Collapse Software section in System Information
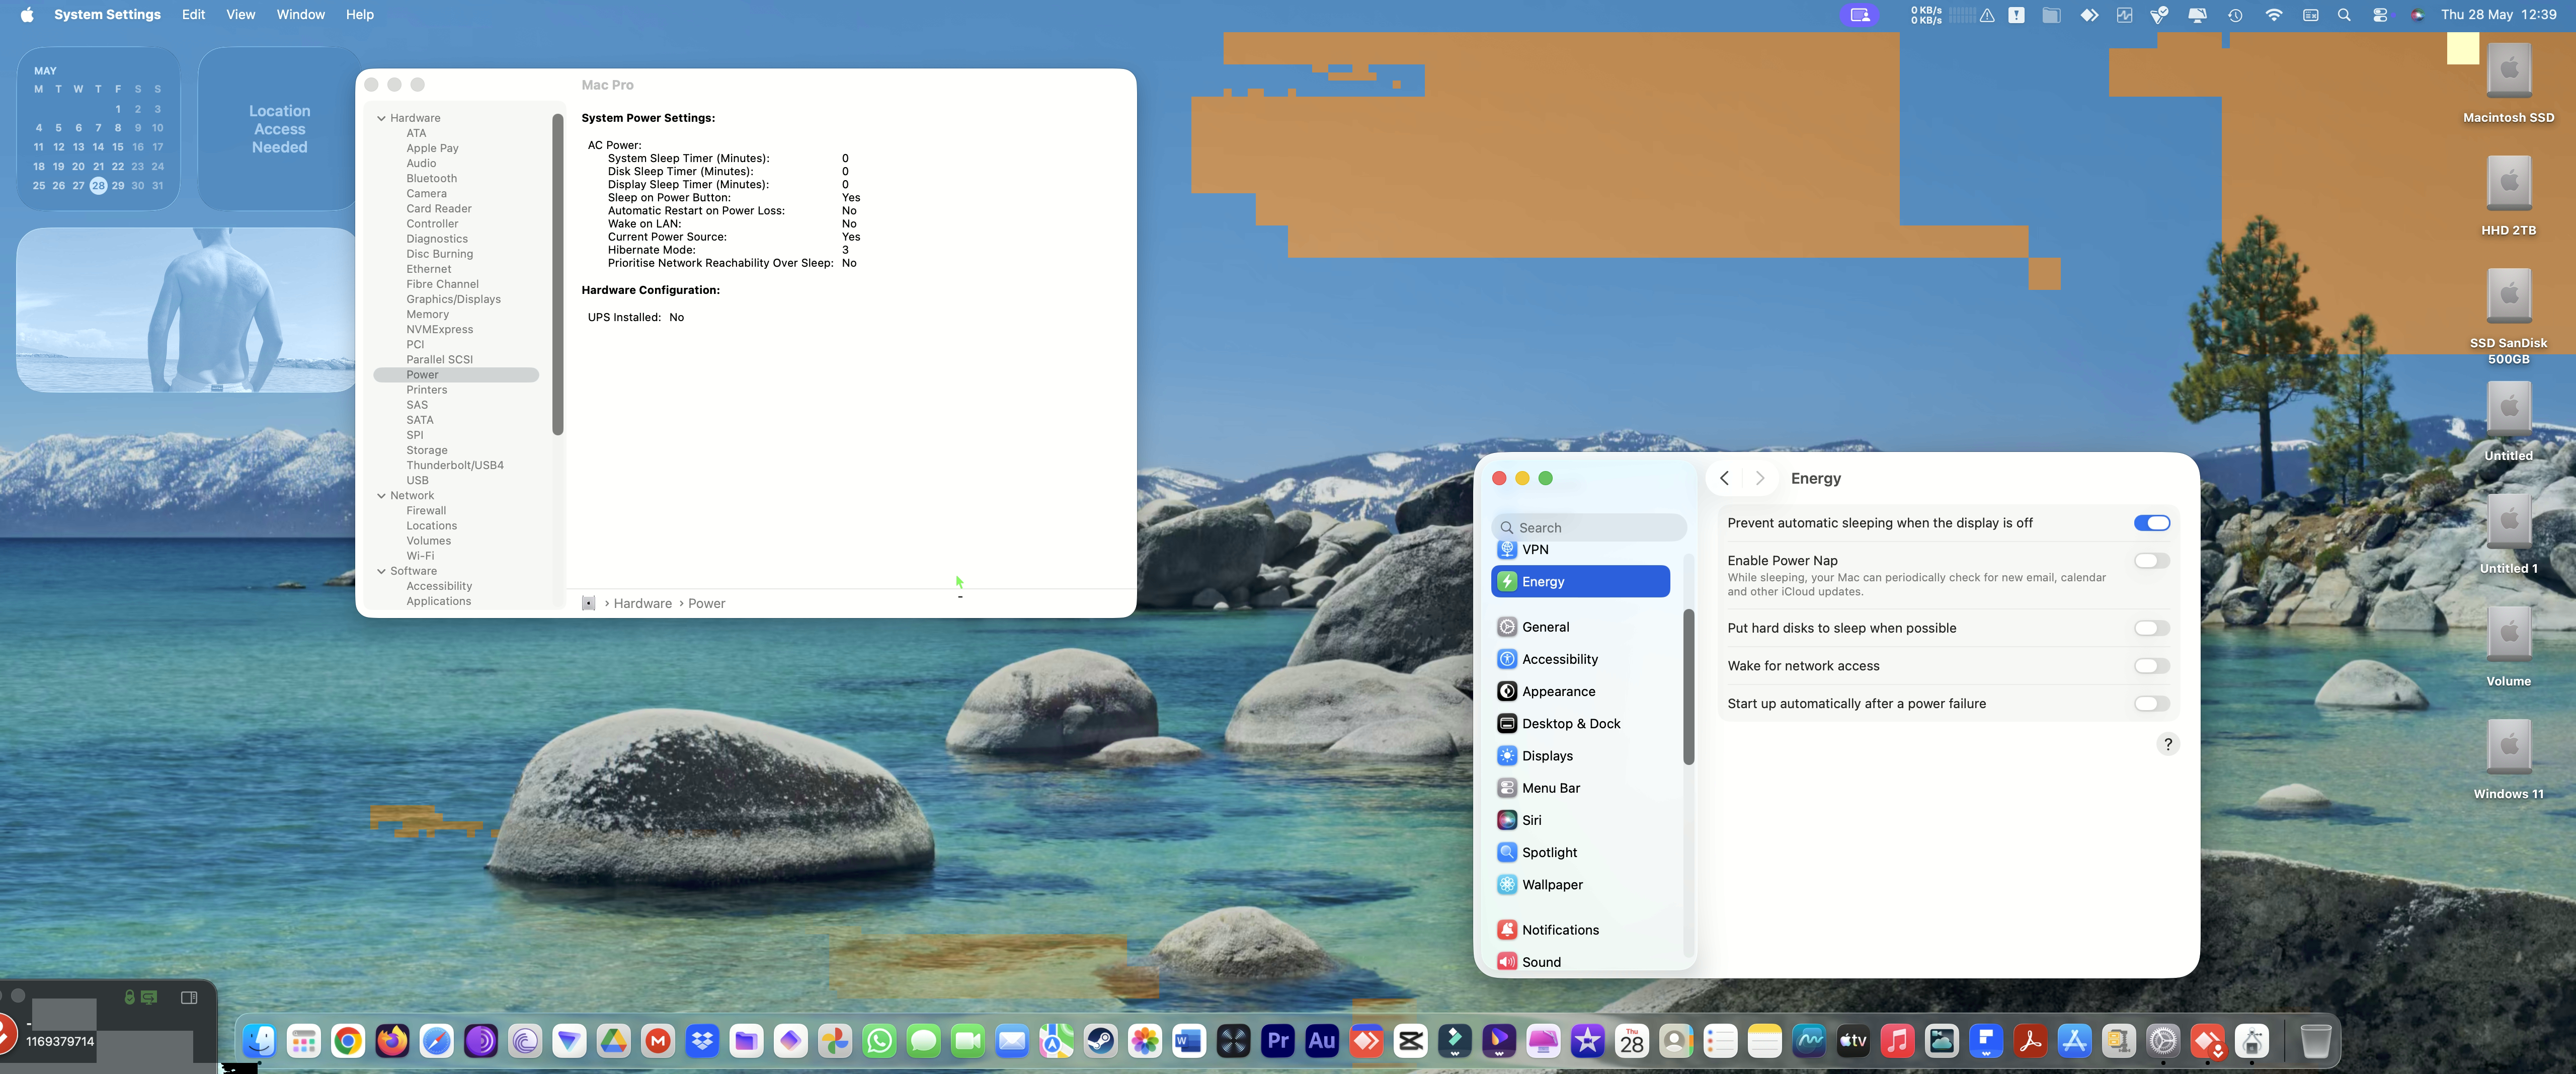 (x=381, y=571)
